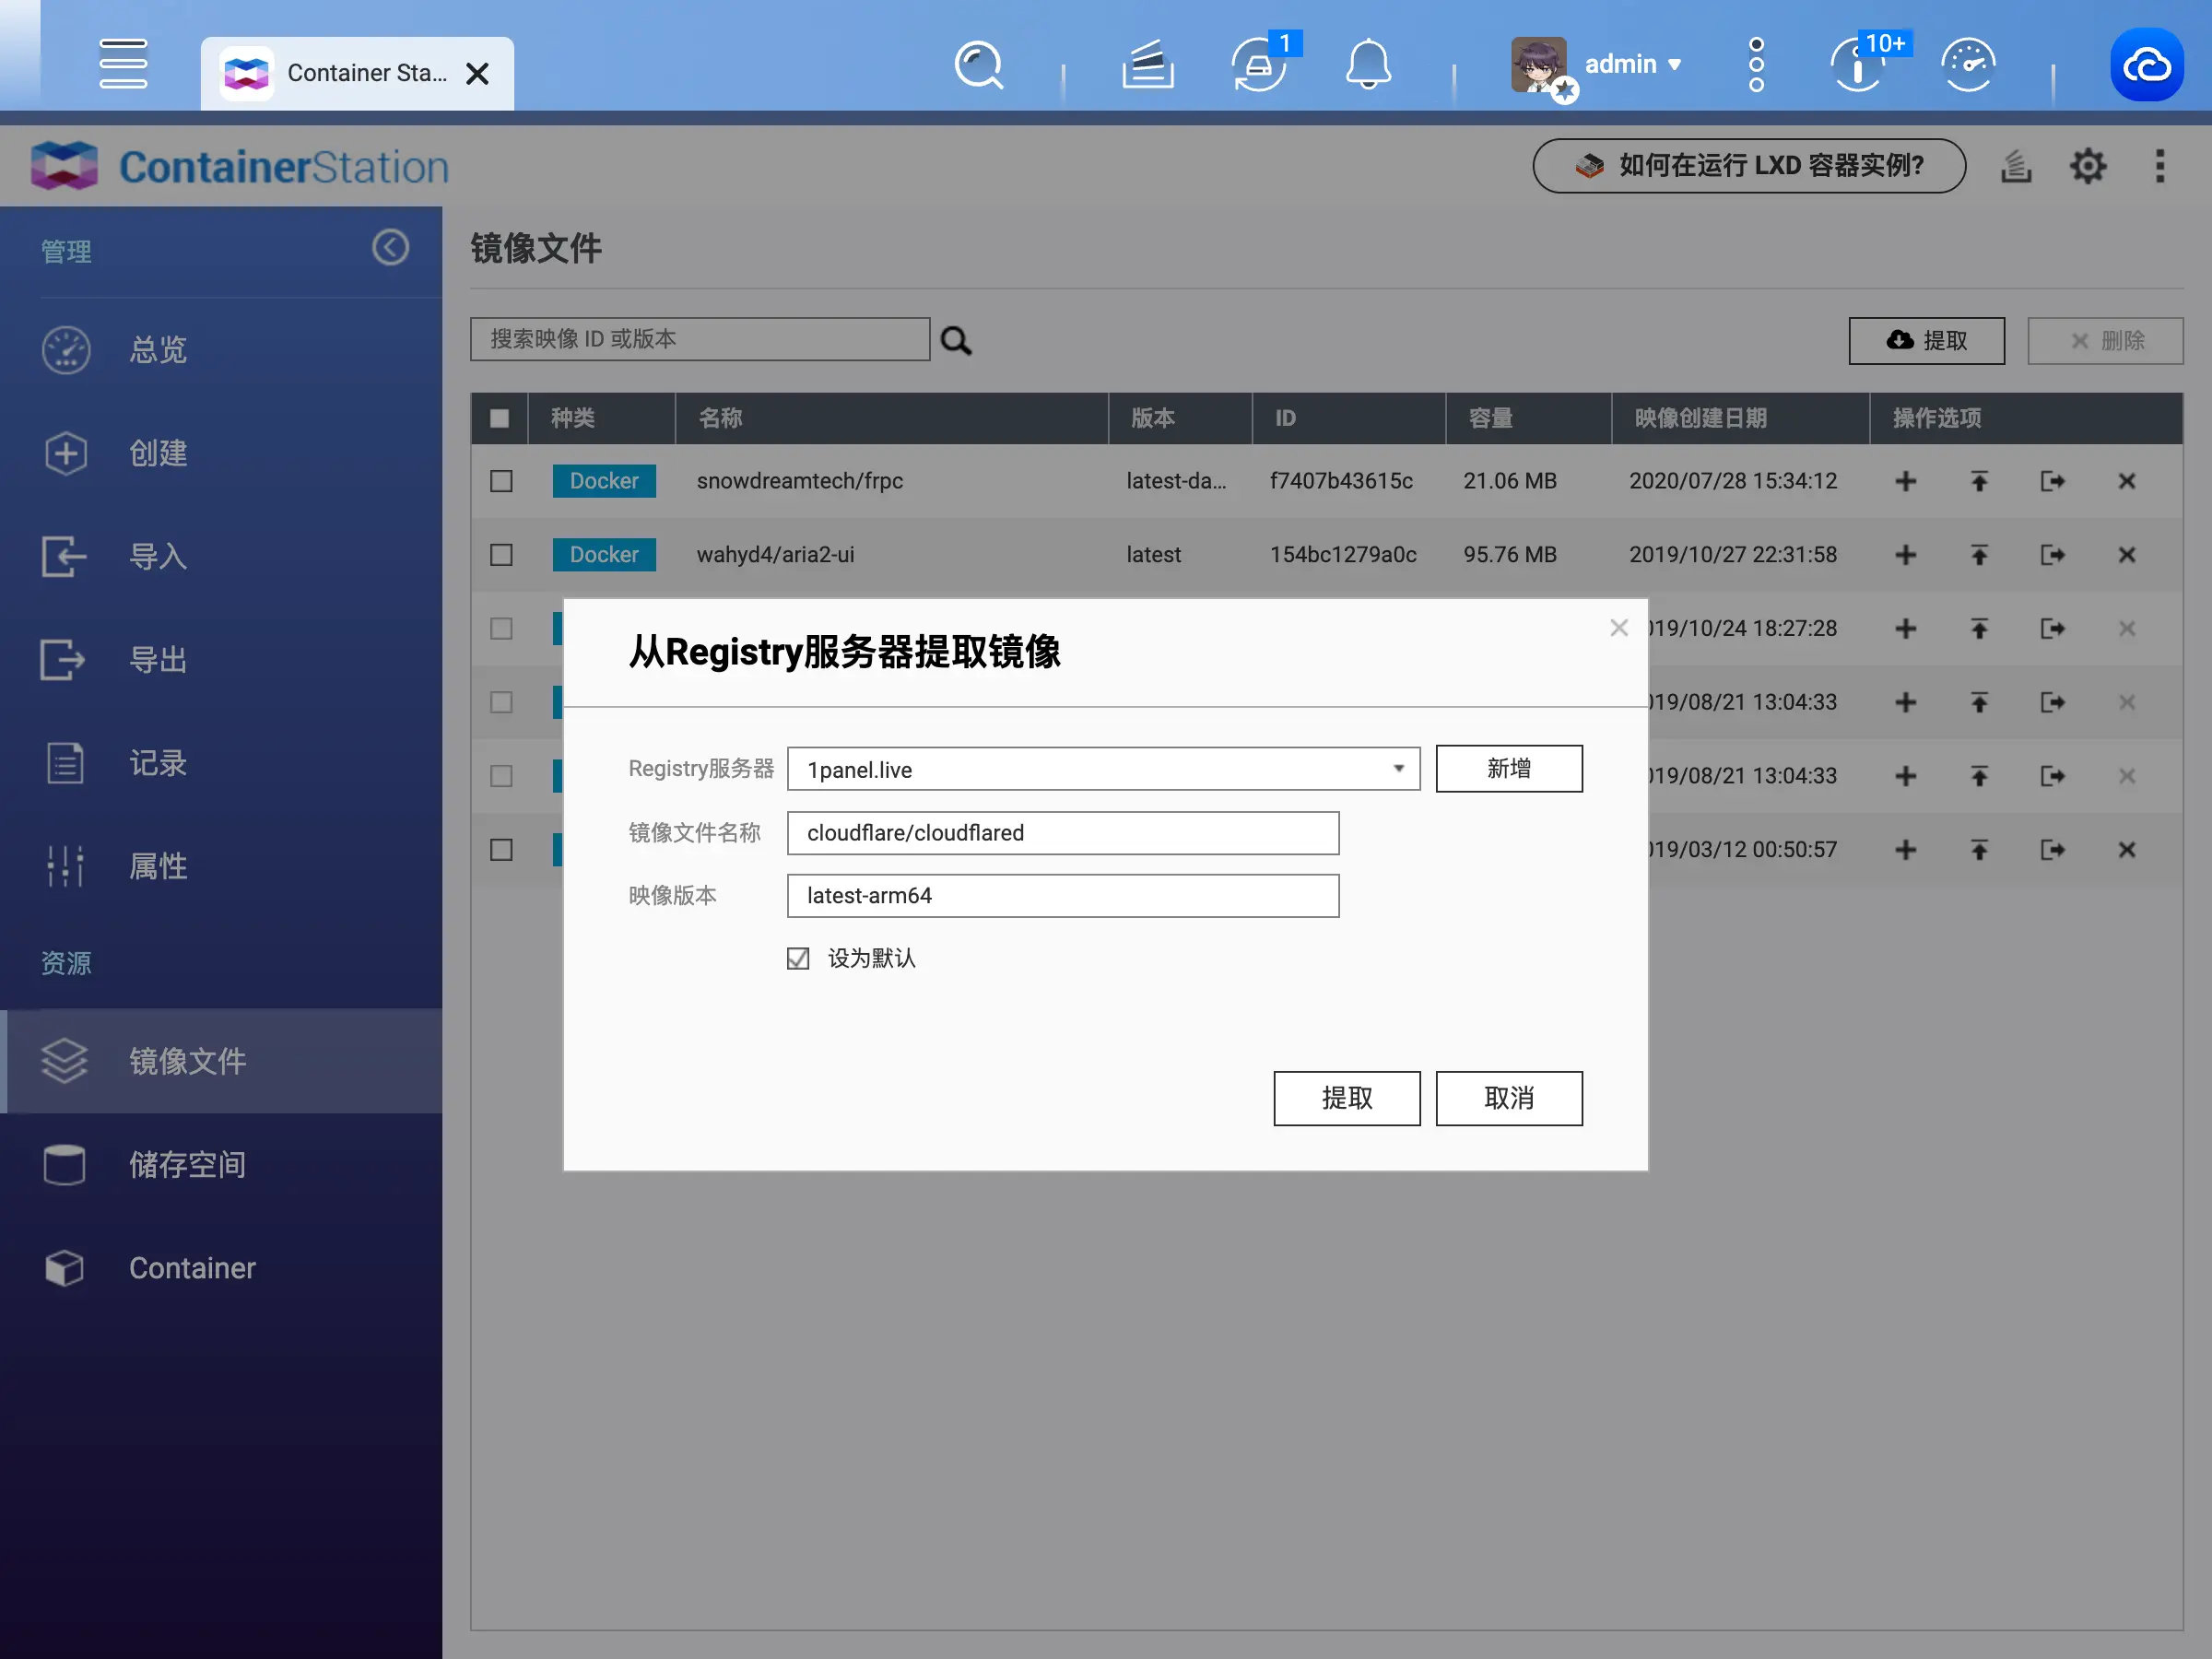Open the admin user dropdown menu
This screenshot has width=2212, height=1659.
click(1632, 65)
